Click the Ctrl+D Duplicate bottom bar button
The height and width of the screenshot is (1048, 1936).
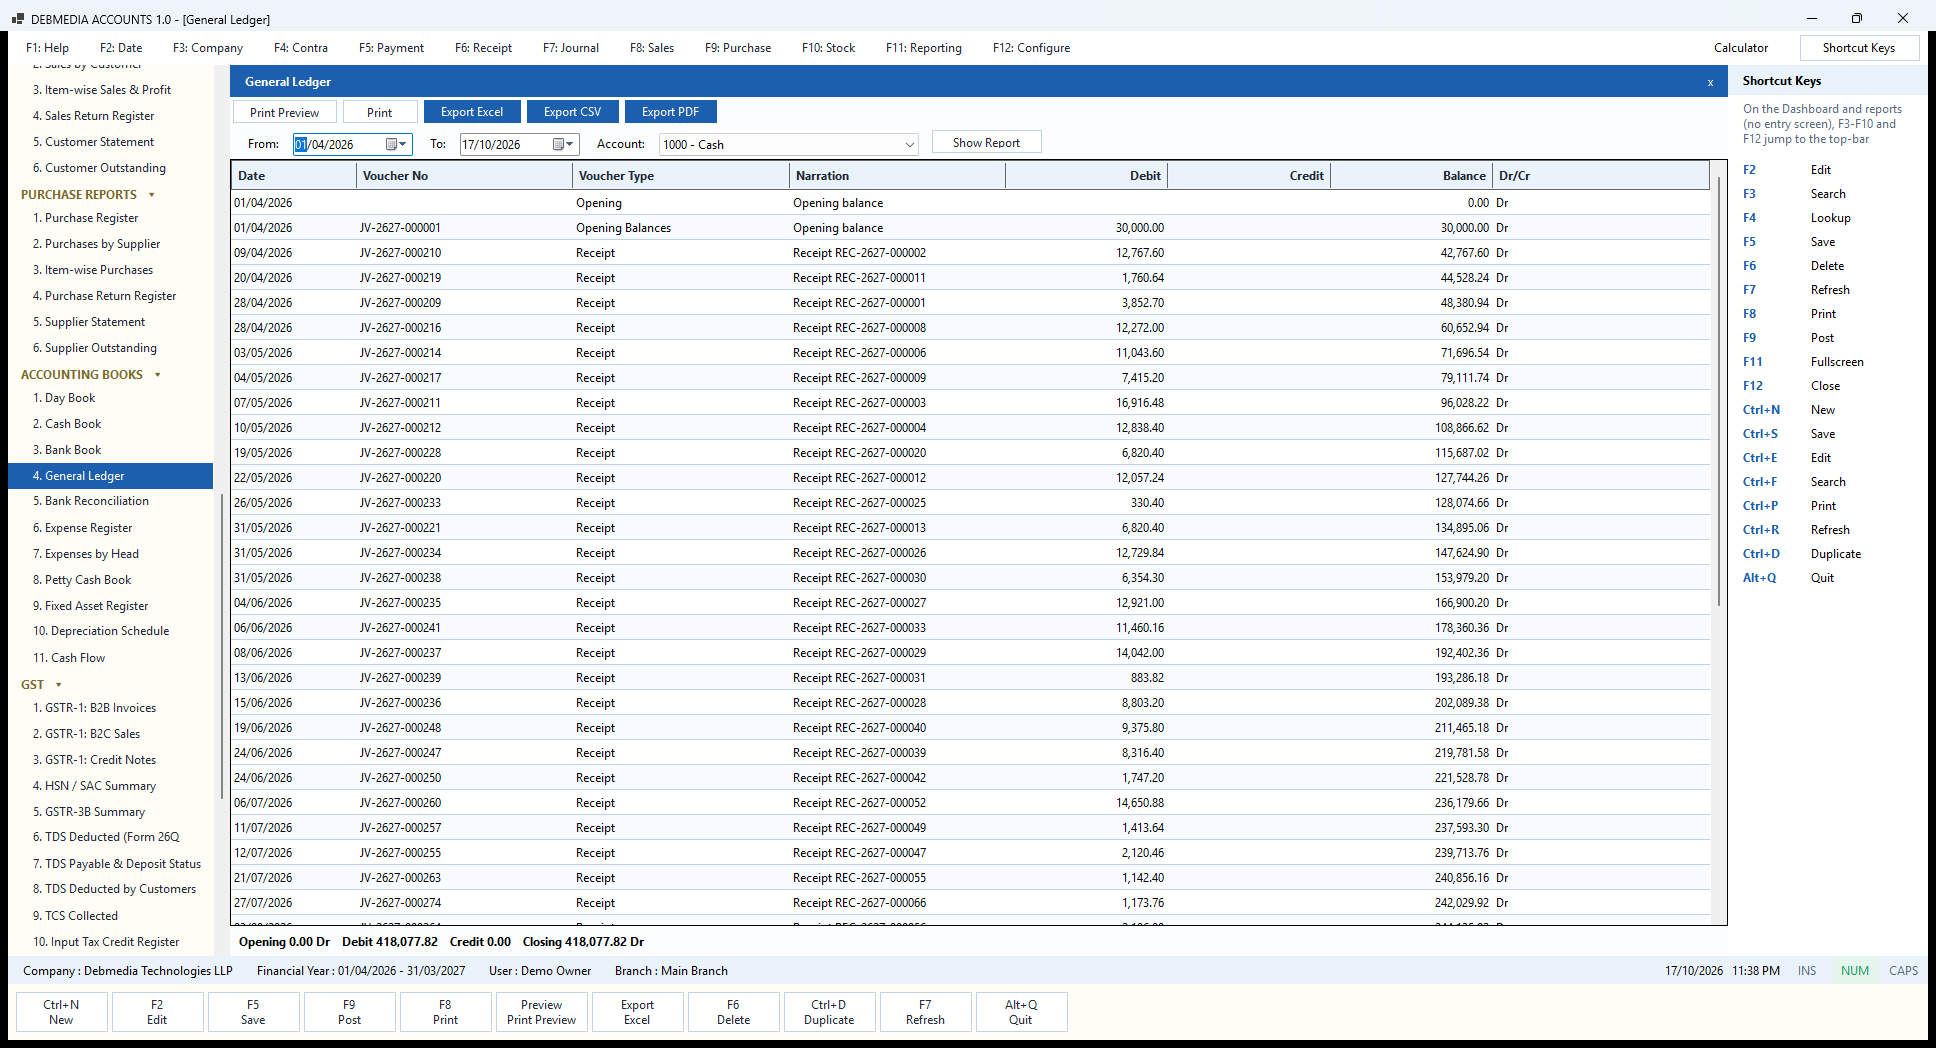pyautogui.click(x=829, y=1012)
